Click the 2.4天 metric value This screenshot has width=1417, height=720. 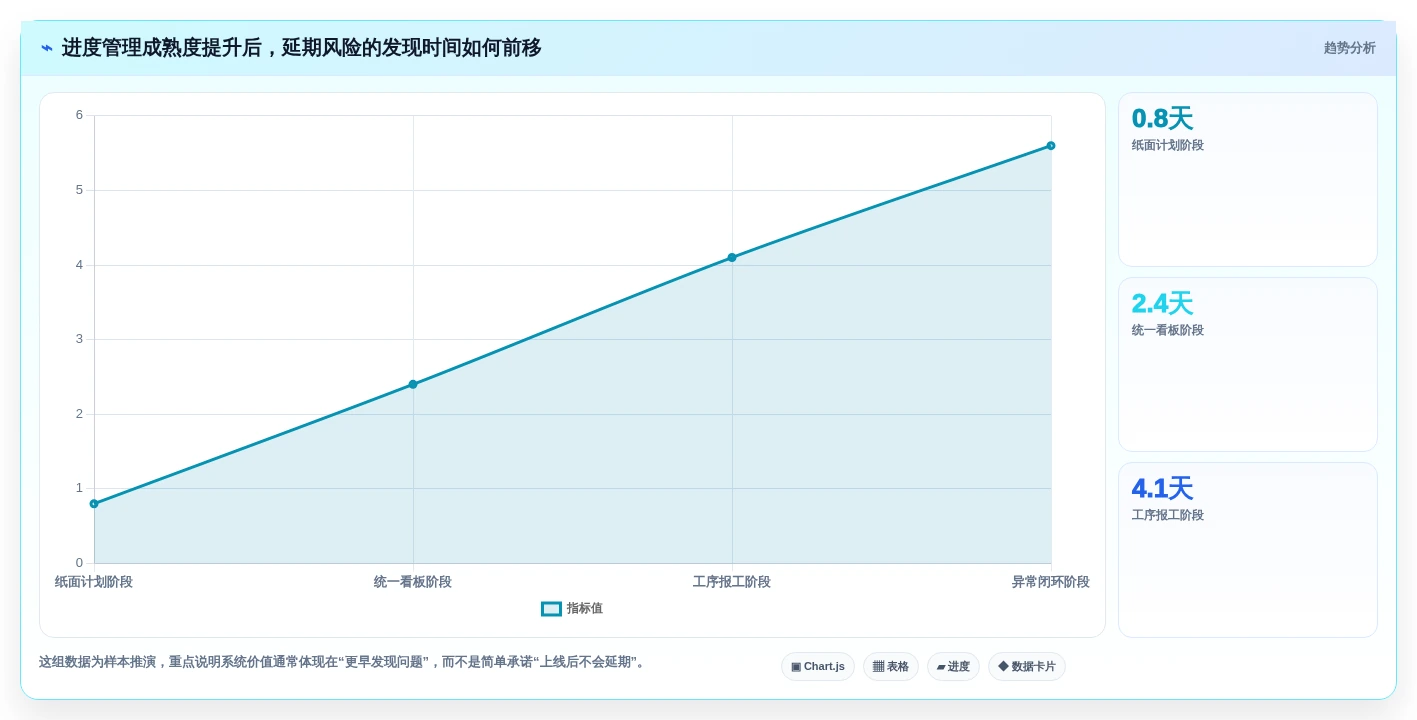pyautogui.click(x=1162, y=304)
